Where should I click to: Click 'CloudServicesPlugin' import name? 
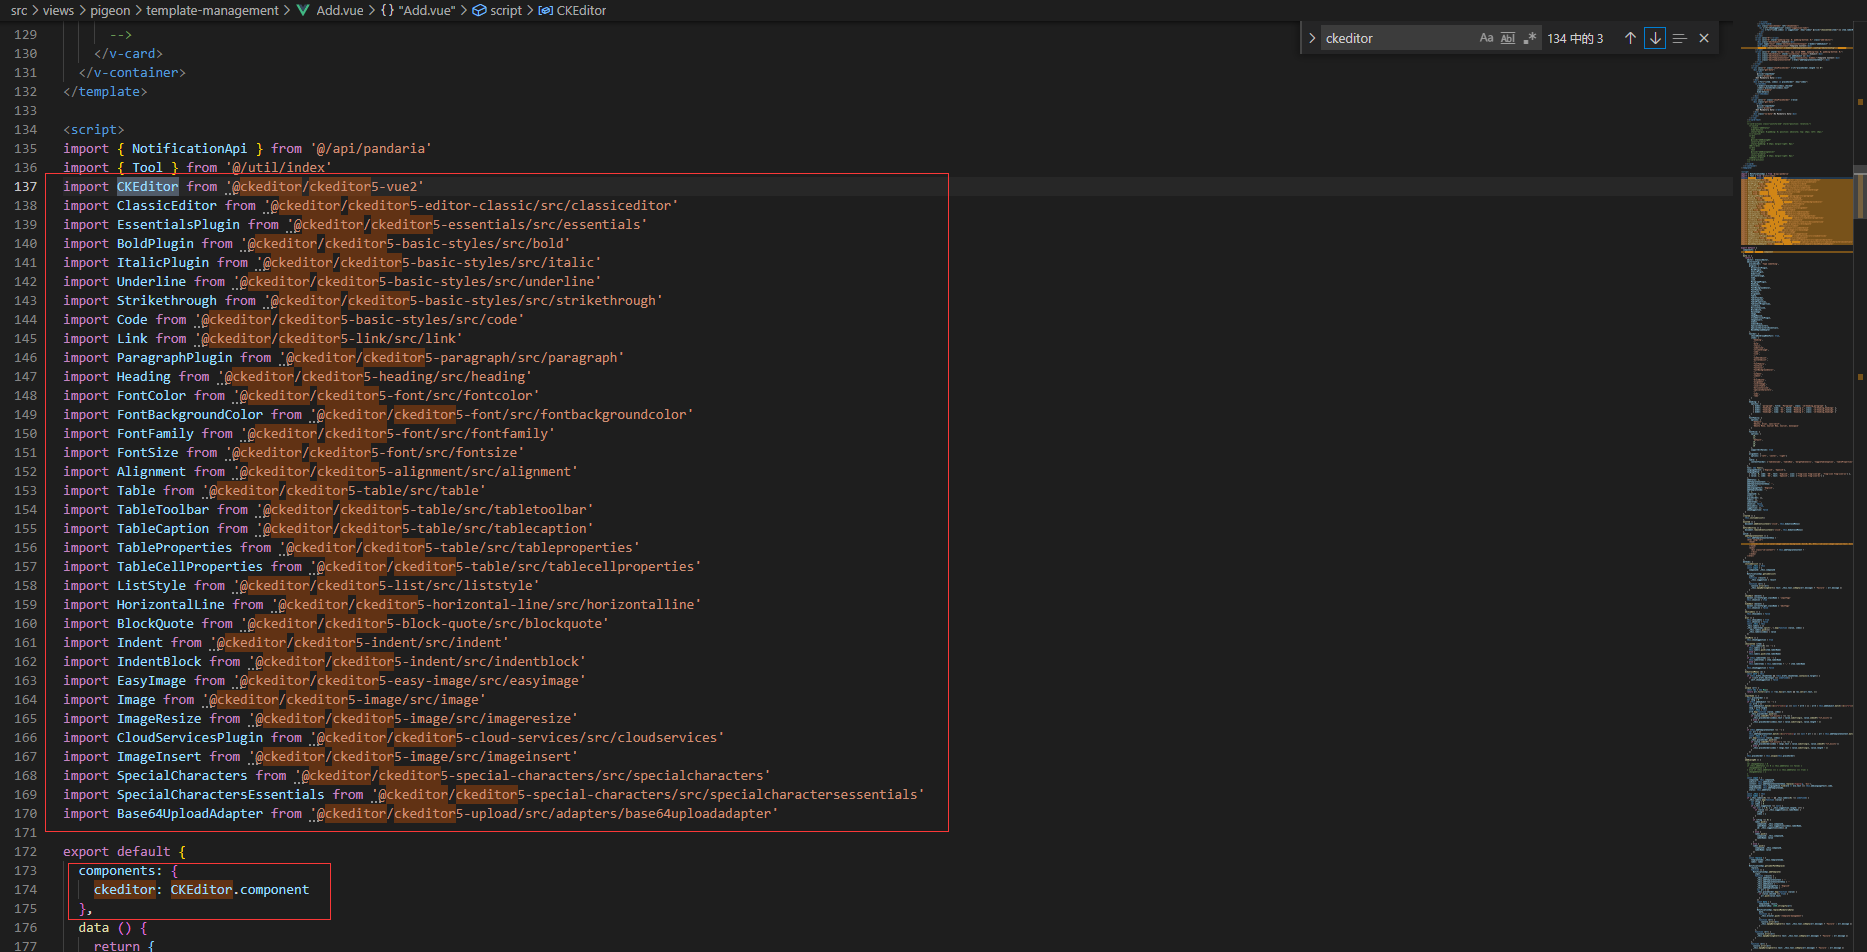coord(190,737)
